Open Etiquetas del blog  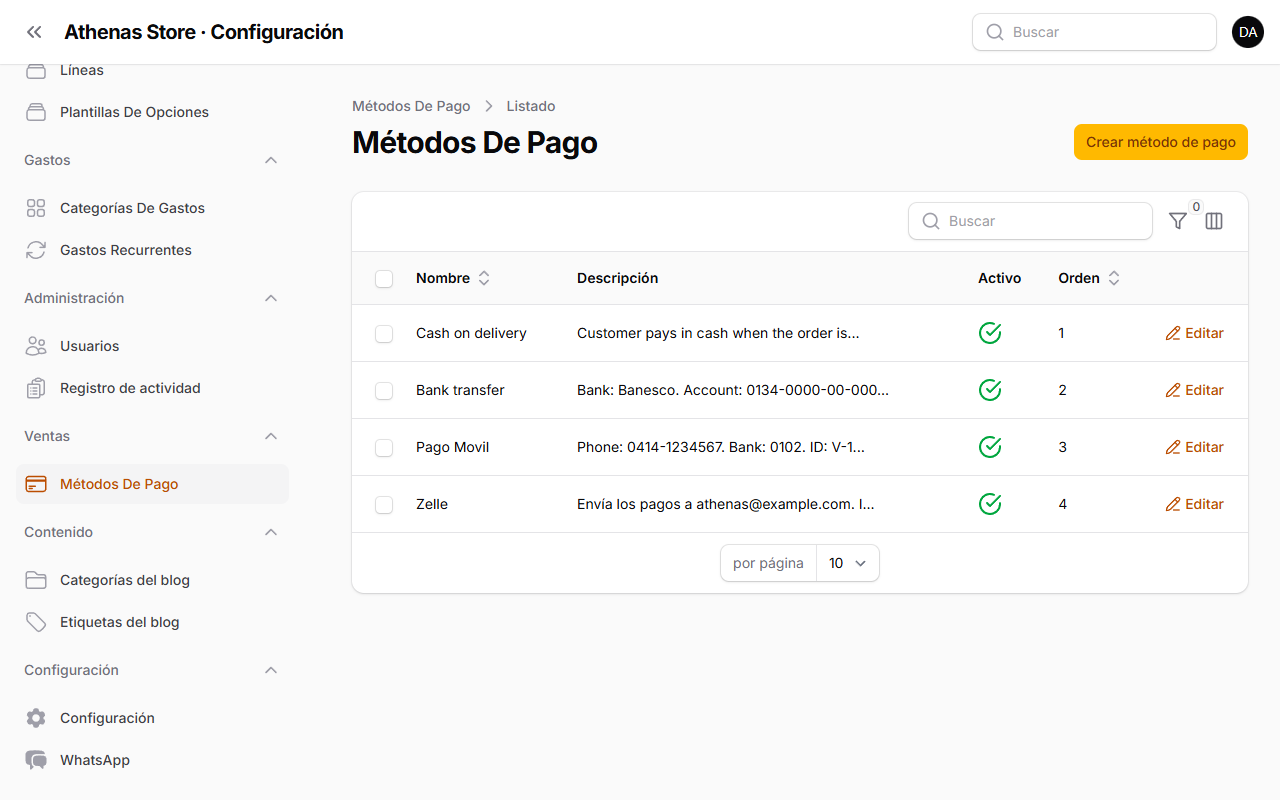pos(152,622)
